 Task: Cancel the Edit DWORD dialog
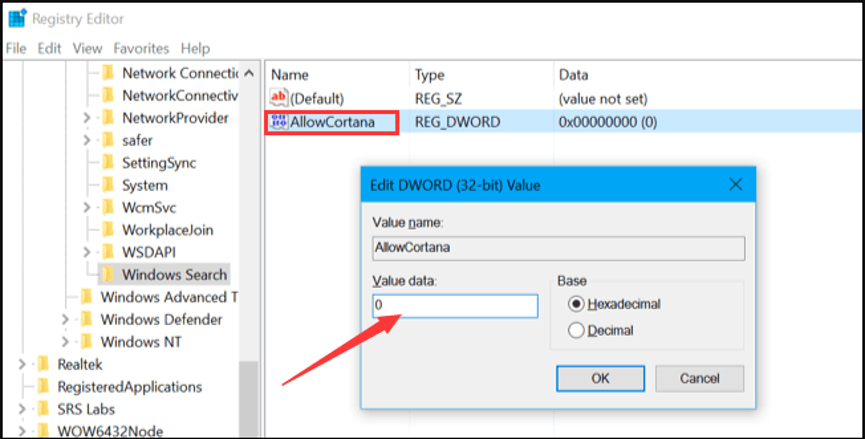click(699, 379)
